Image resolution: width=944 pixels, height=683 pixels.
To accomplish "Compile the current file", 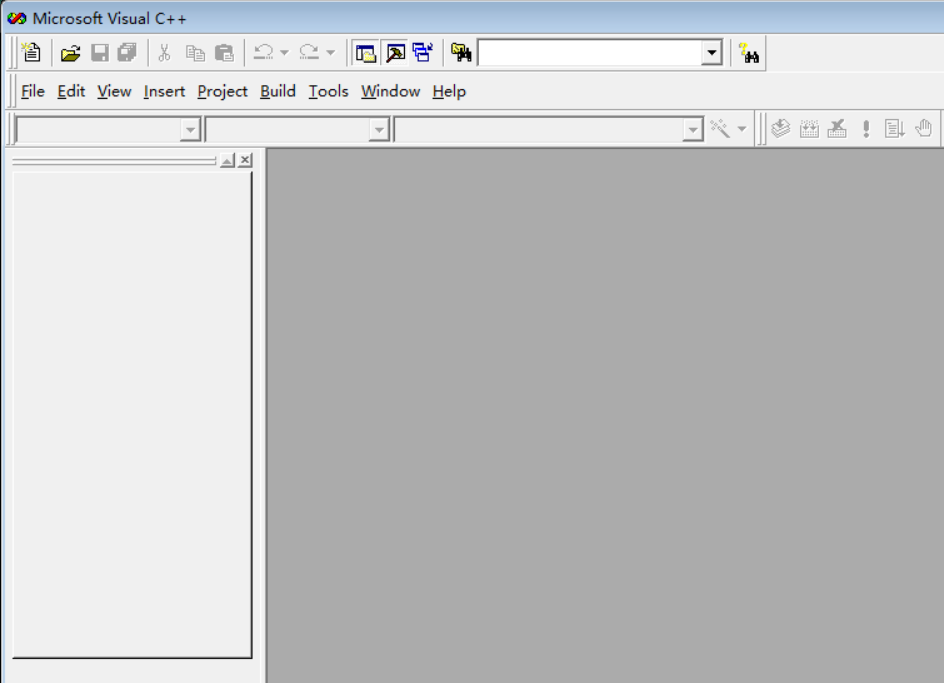I will coord(780,128).
